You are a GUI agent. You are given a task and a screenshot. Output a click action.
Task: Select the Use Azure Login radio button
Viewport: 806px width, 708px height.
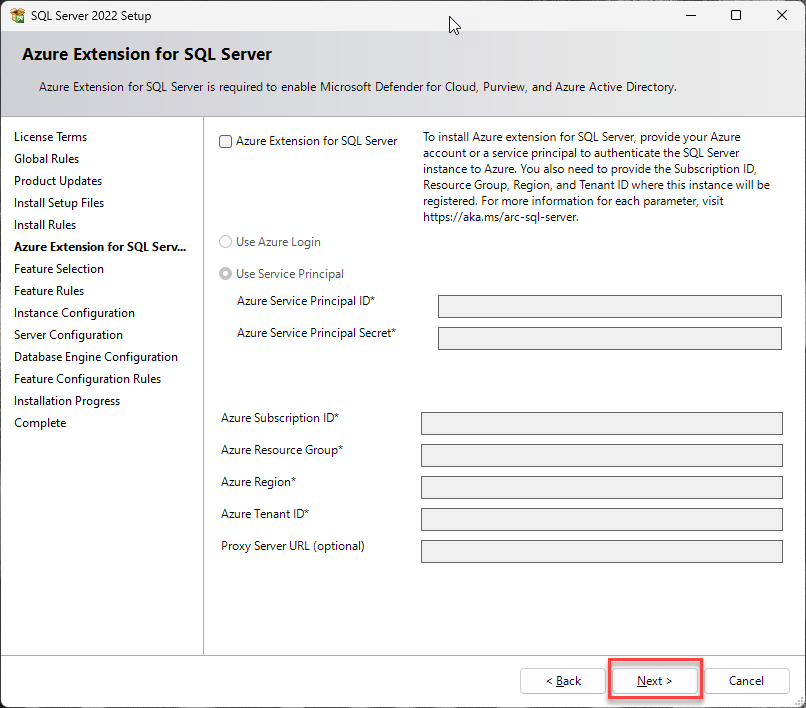pos(226,242)
